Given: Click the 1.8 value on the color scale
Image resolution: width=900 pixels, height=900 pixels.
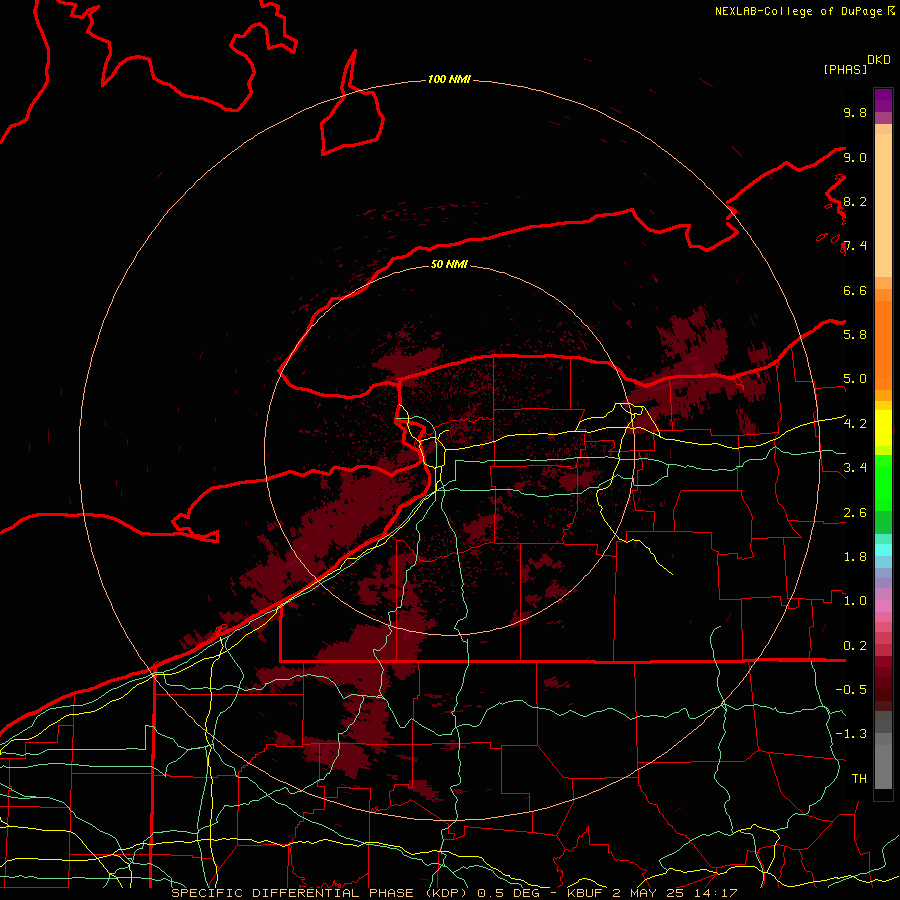Looking at the screenshot, I should (855, 557).
